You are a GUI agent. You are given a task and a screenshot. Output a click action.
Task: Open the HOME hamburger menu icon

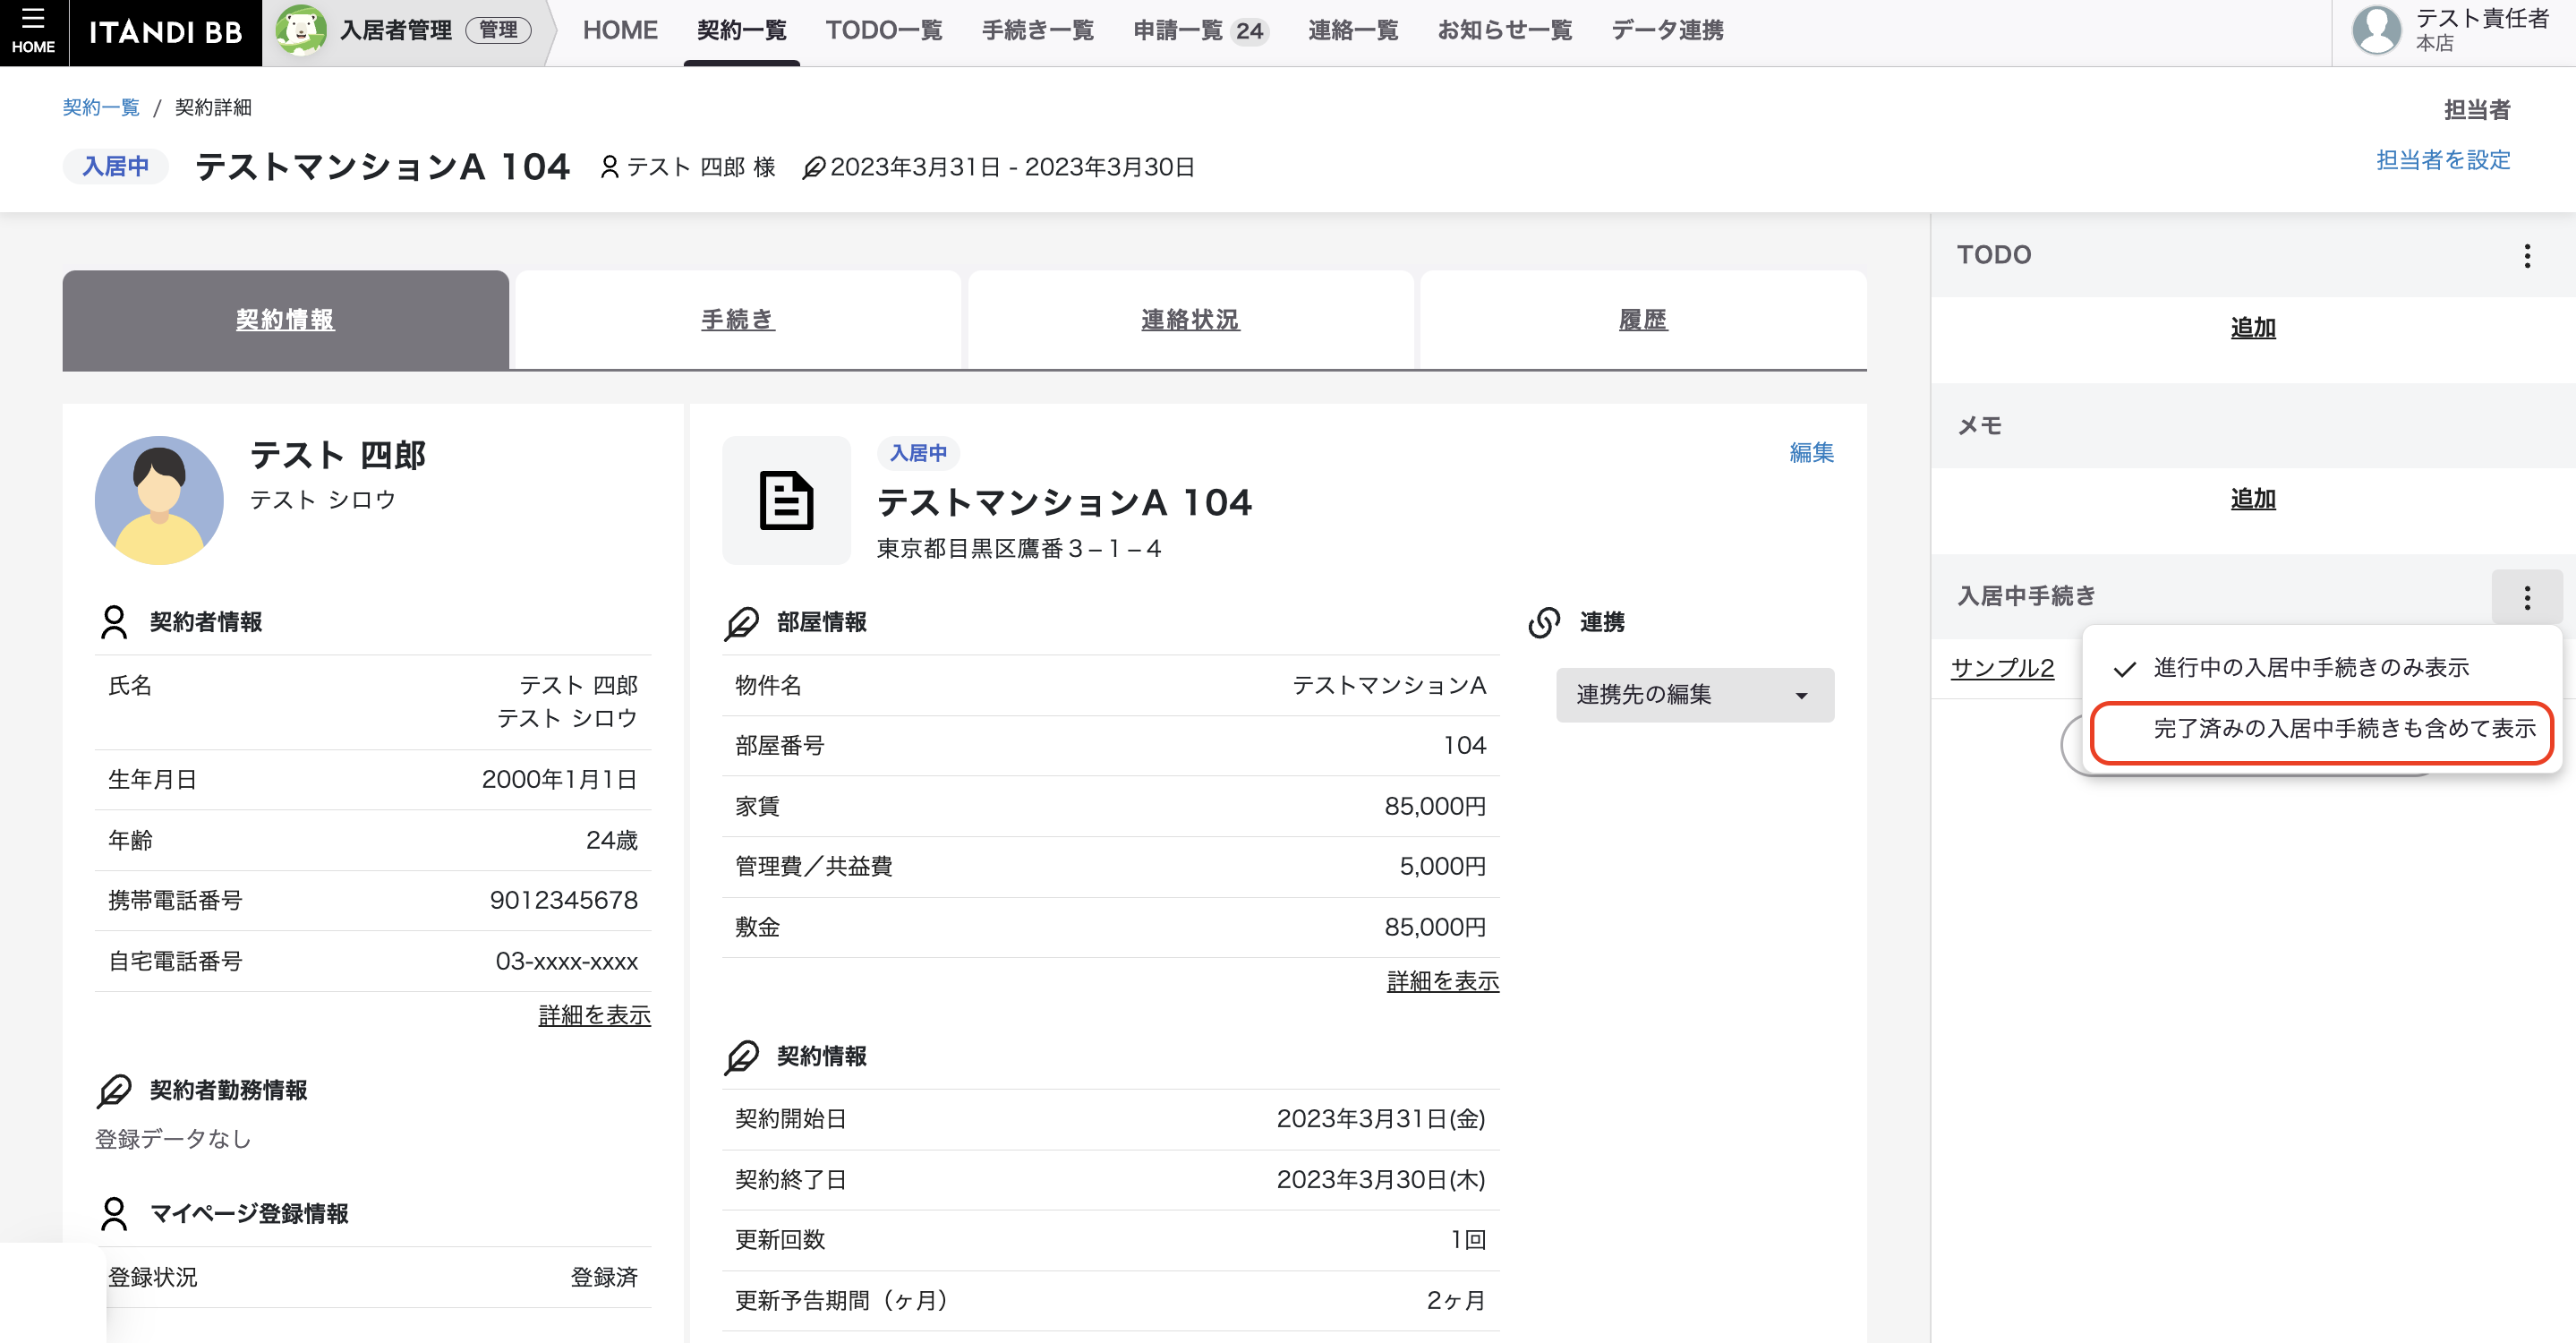point(33,31)
